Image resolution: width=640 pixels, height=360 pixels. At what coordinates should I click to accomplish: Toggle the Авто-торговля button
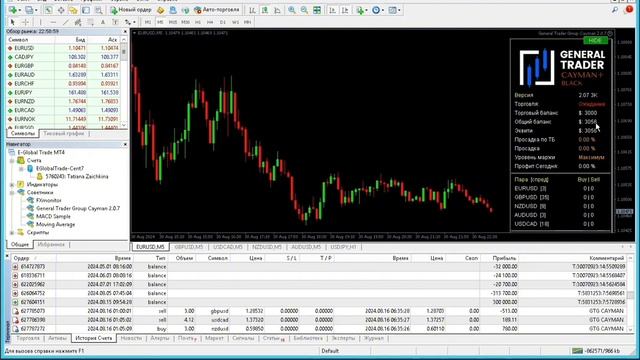click(216, 10)
